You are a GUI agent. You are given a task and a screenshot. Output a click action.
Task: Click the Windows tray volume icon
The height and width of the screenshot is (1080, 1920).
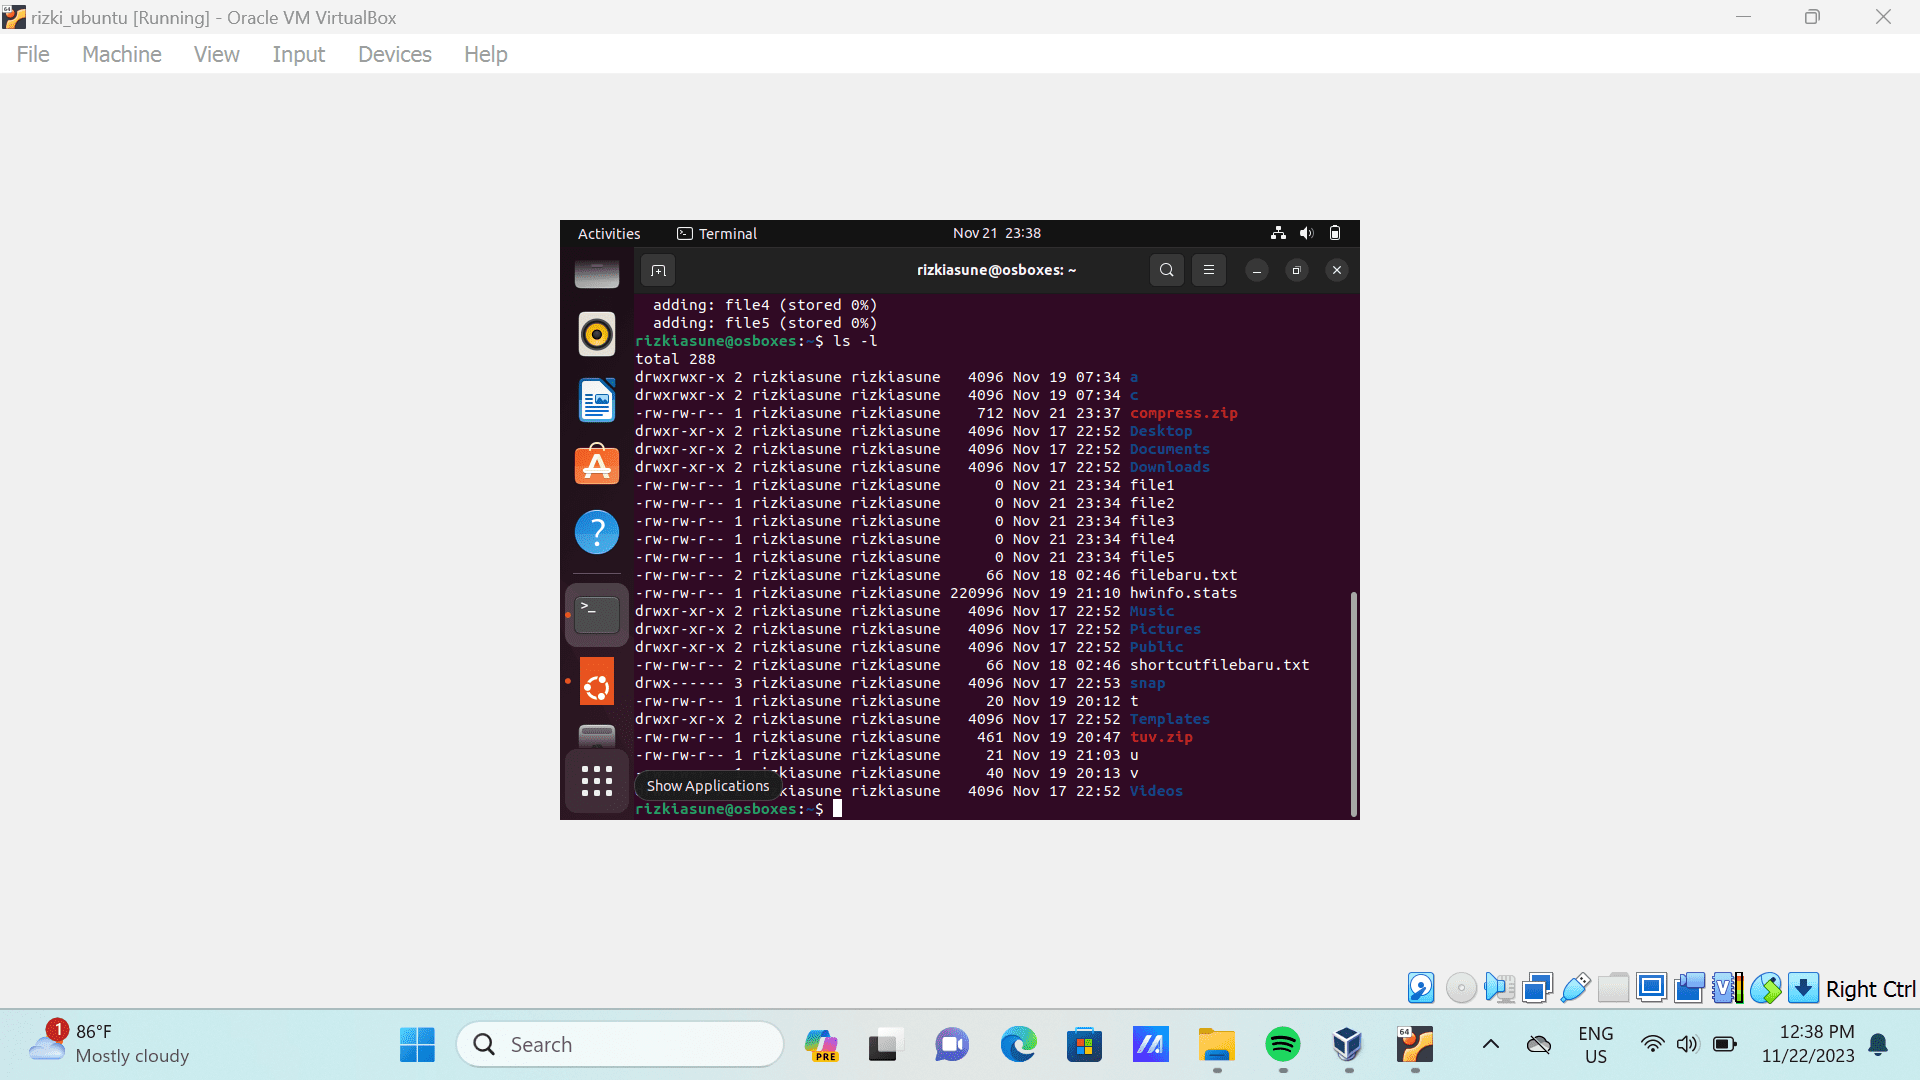tap(1687, 1045)
